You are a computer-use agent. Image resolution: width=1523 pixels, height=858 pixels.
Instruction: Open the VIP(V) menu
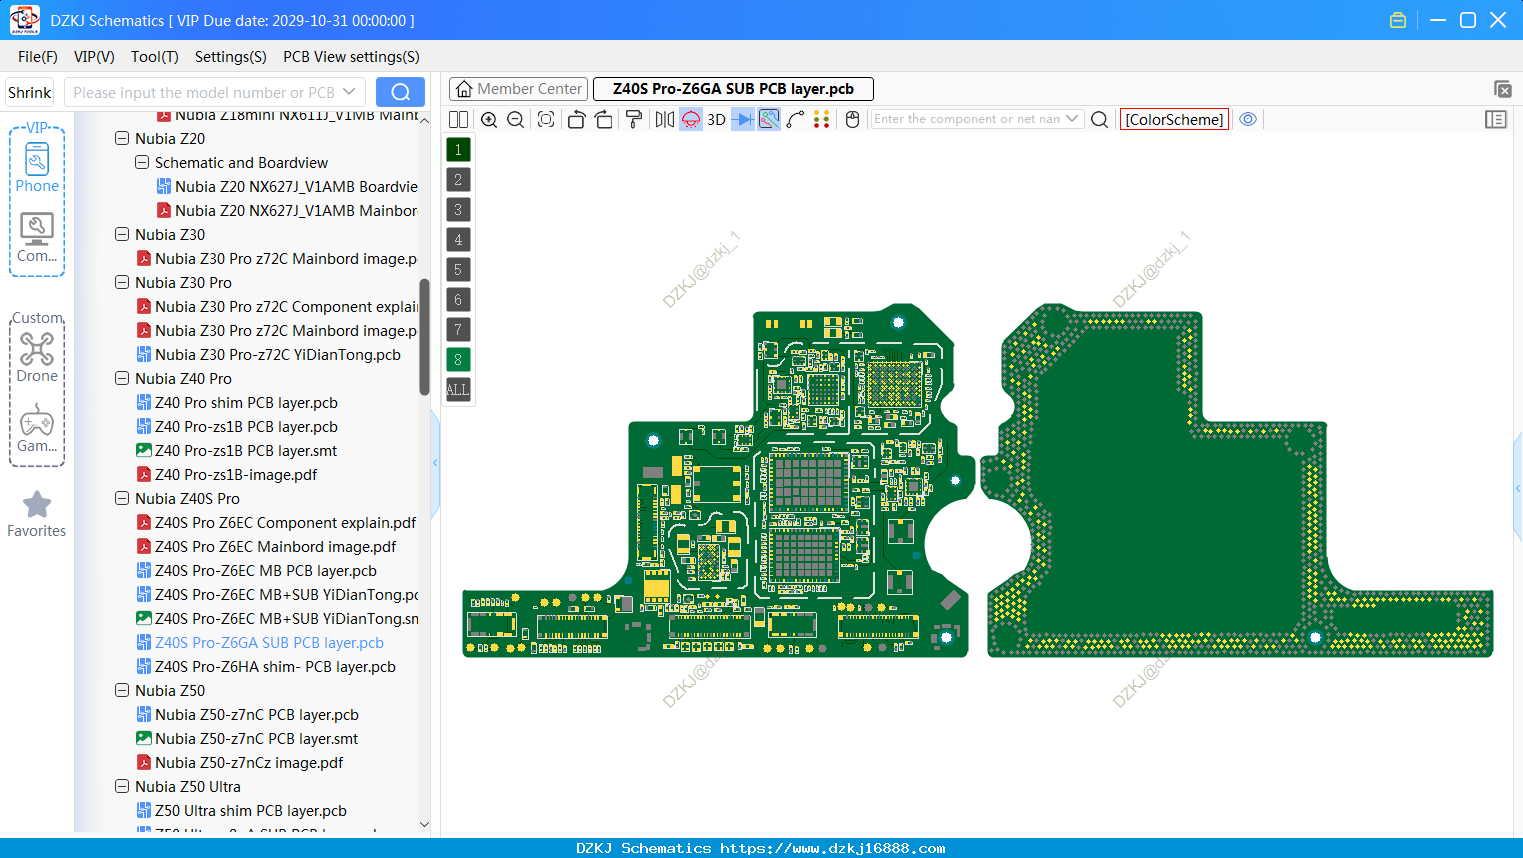pos(94,57)
